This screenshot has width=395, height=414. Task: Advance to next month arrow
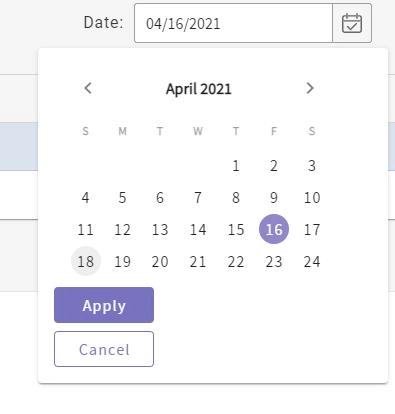point(310,88)
